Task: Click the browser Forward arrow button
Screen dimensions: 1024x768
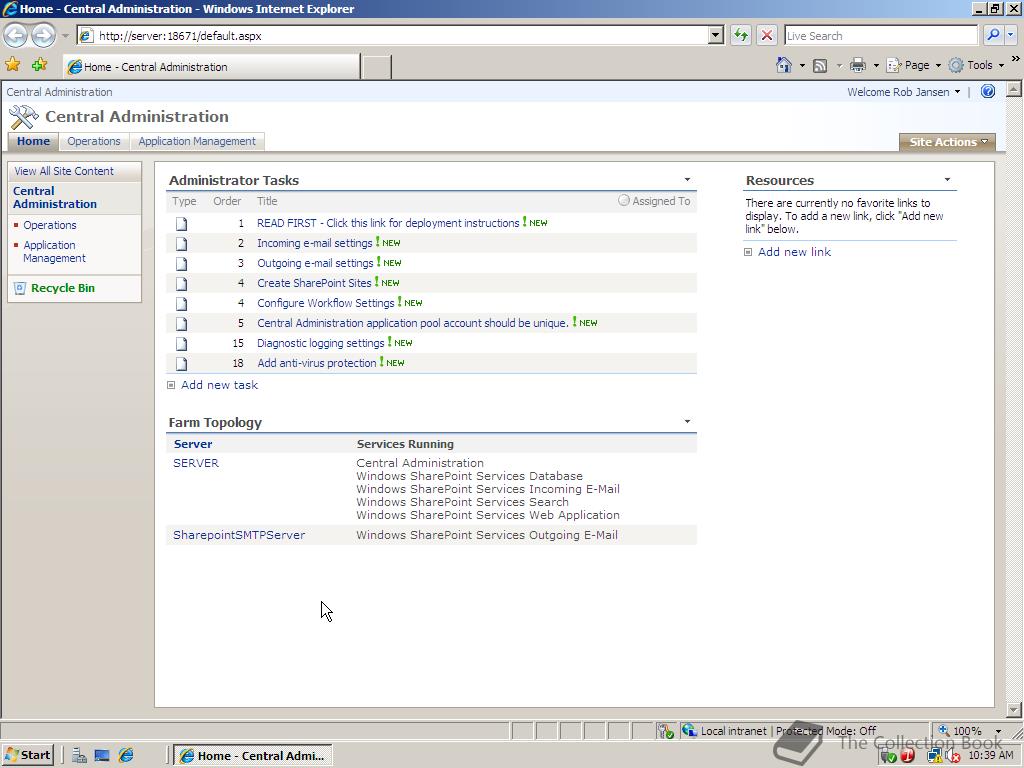Action: [43, 35]
